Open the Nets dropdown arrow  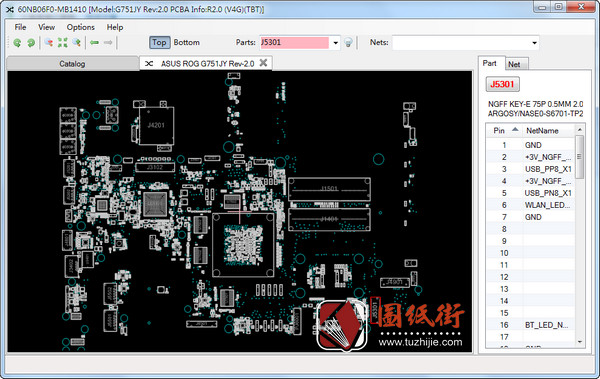[x=534, y=43]
